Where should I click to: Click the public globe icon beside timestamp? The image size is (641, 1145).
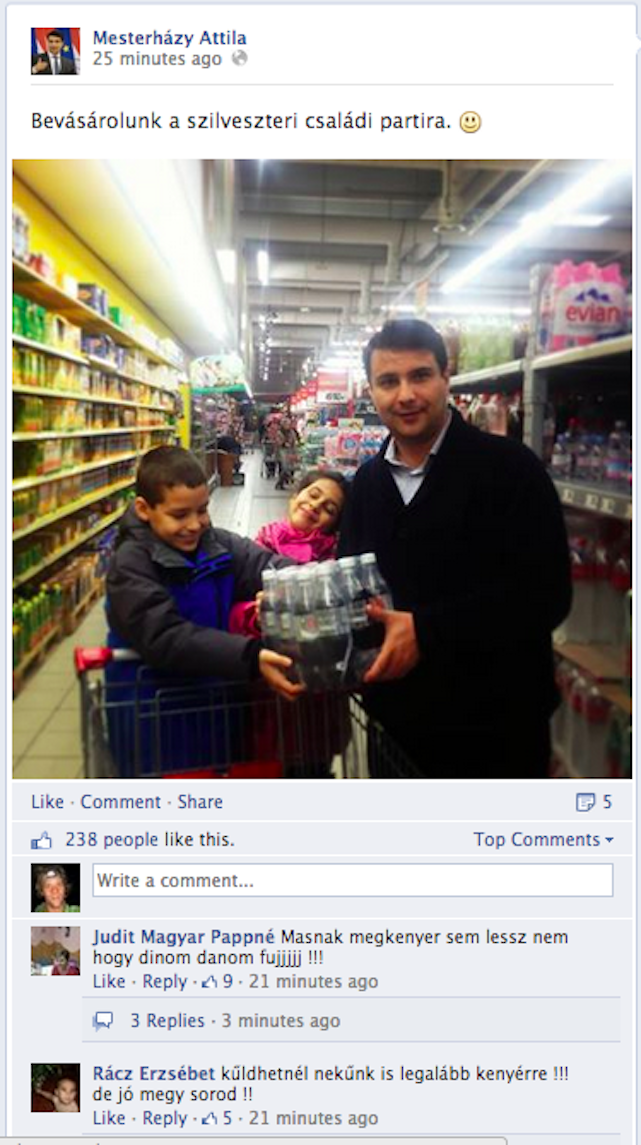tap(239, 58)
